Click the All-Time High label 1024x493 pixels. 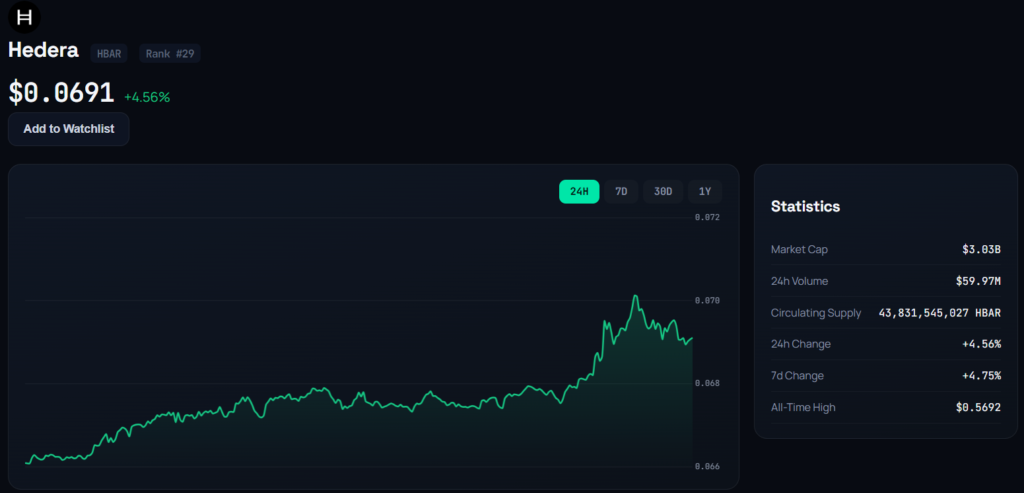pos(803,407)
